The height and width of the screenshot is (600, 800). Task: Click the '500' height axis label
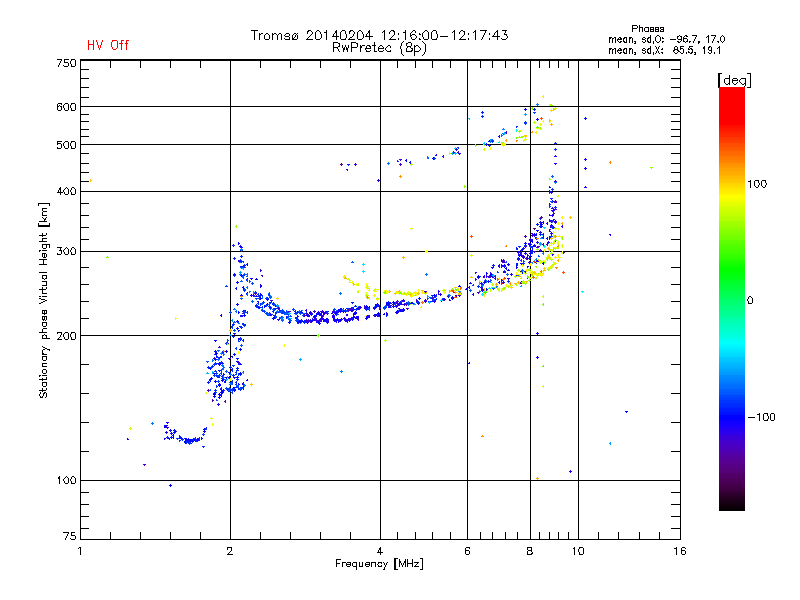tap(66, 145)
